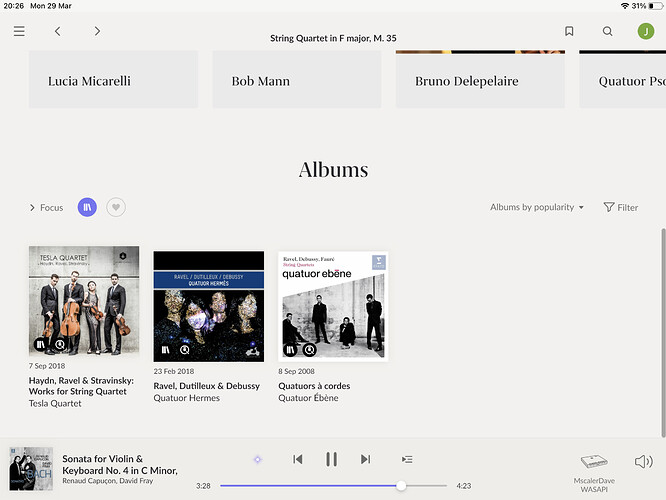Click the String Quartet in F major title

(x=333, y=38)
